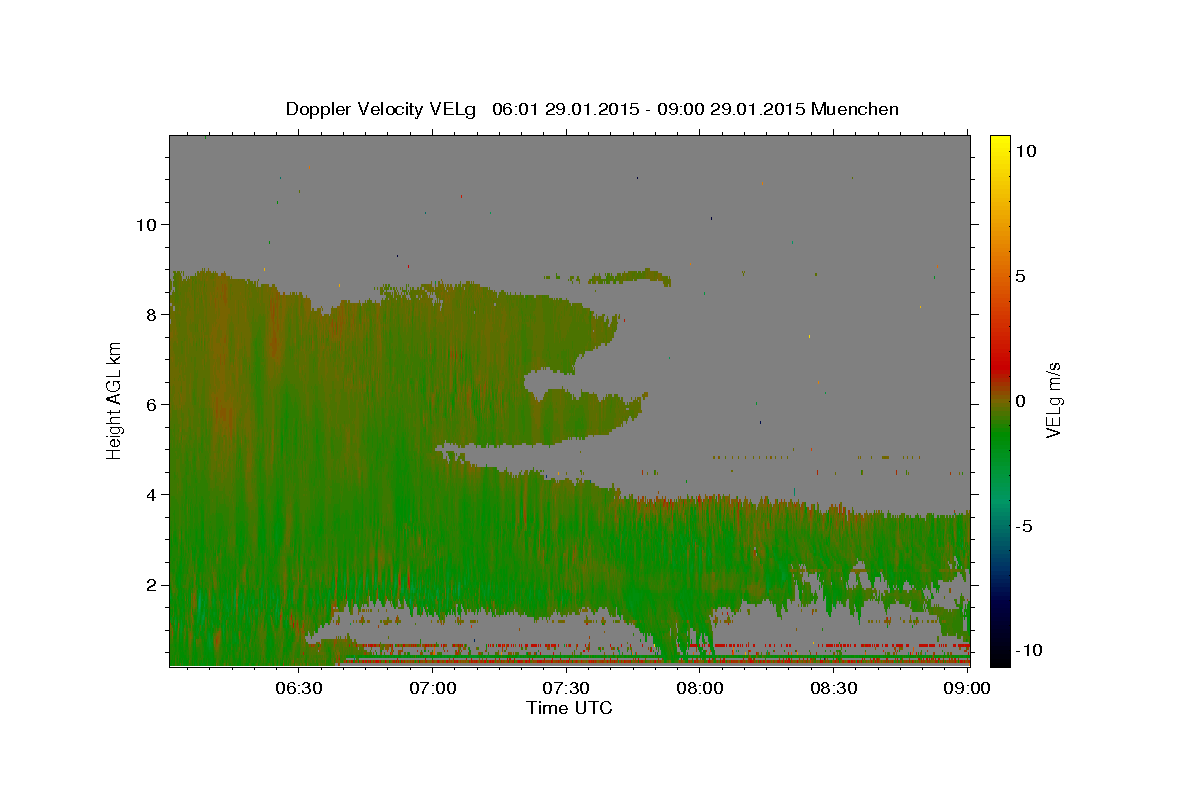Click the colorbar value 5 label

click(x=1021, y=276)
